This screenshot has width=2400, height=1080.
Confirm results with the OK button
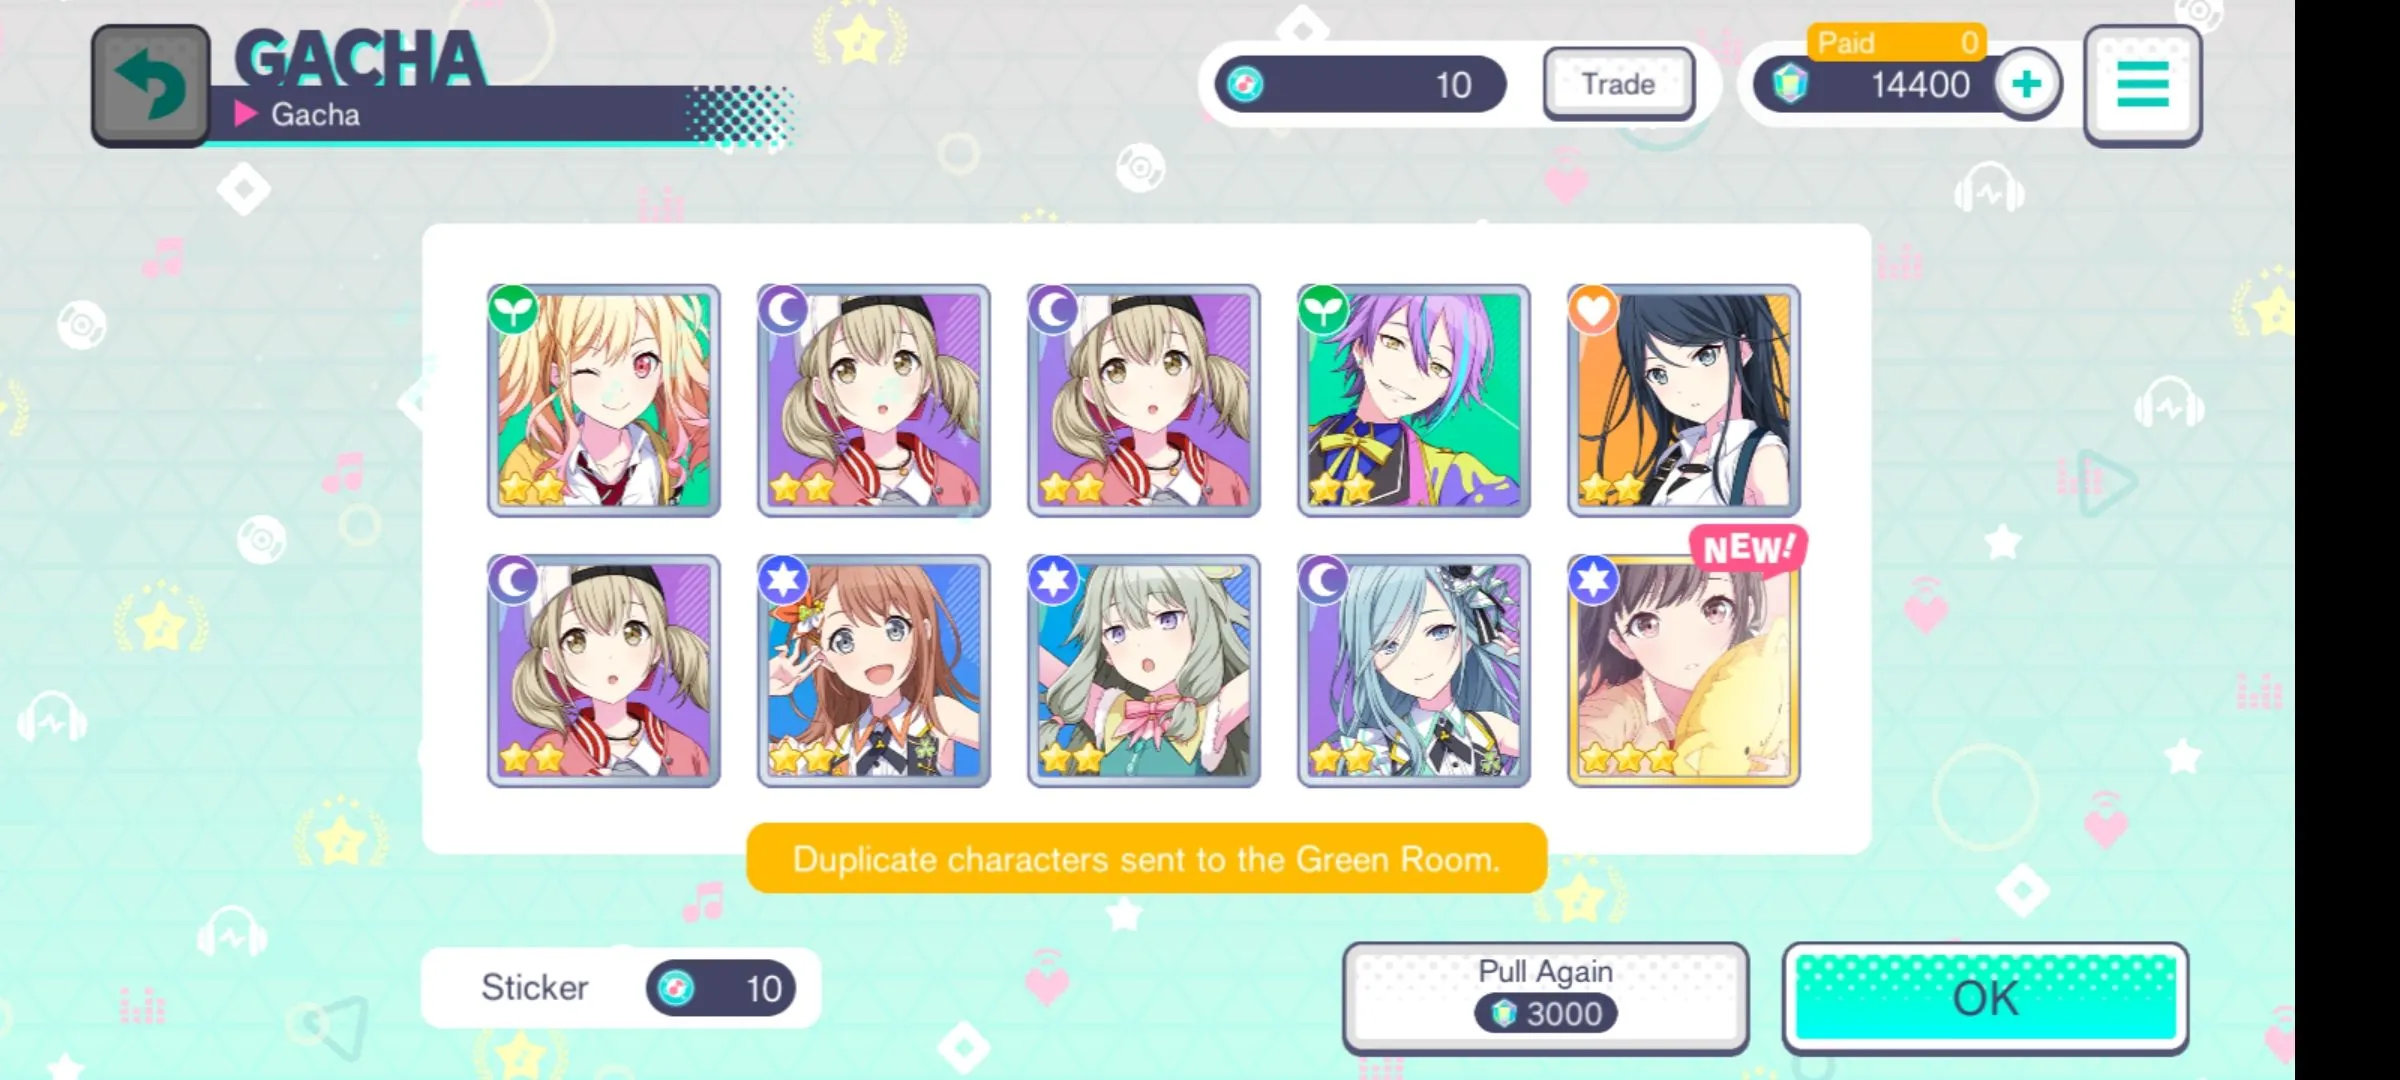[1985, 997]
